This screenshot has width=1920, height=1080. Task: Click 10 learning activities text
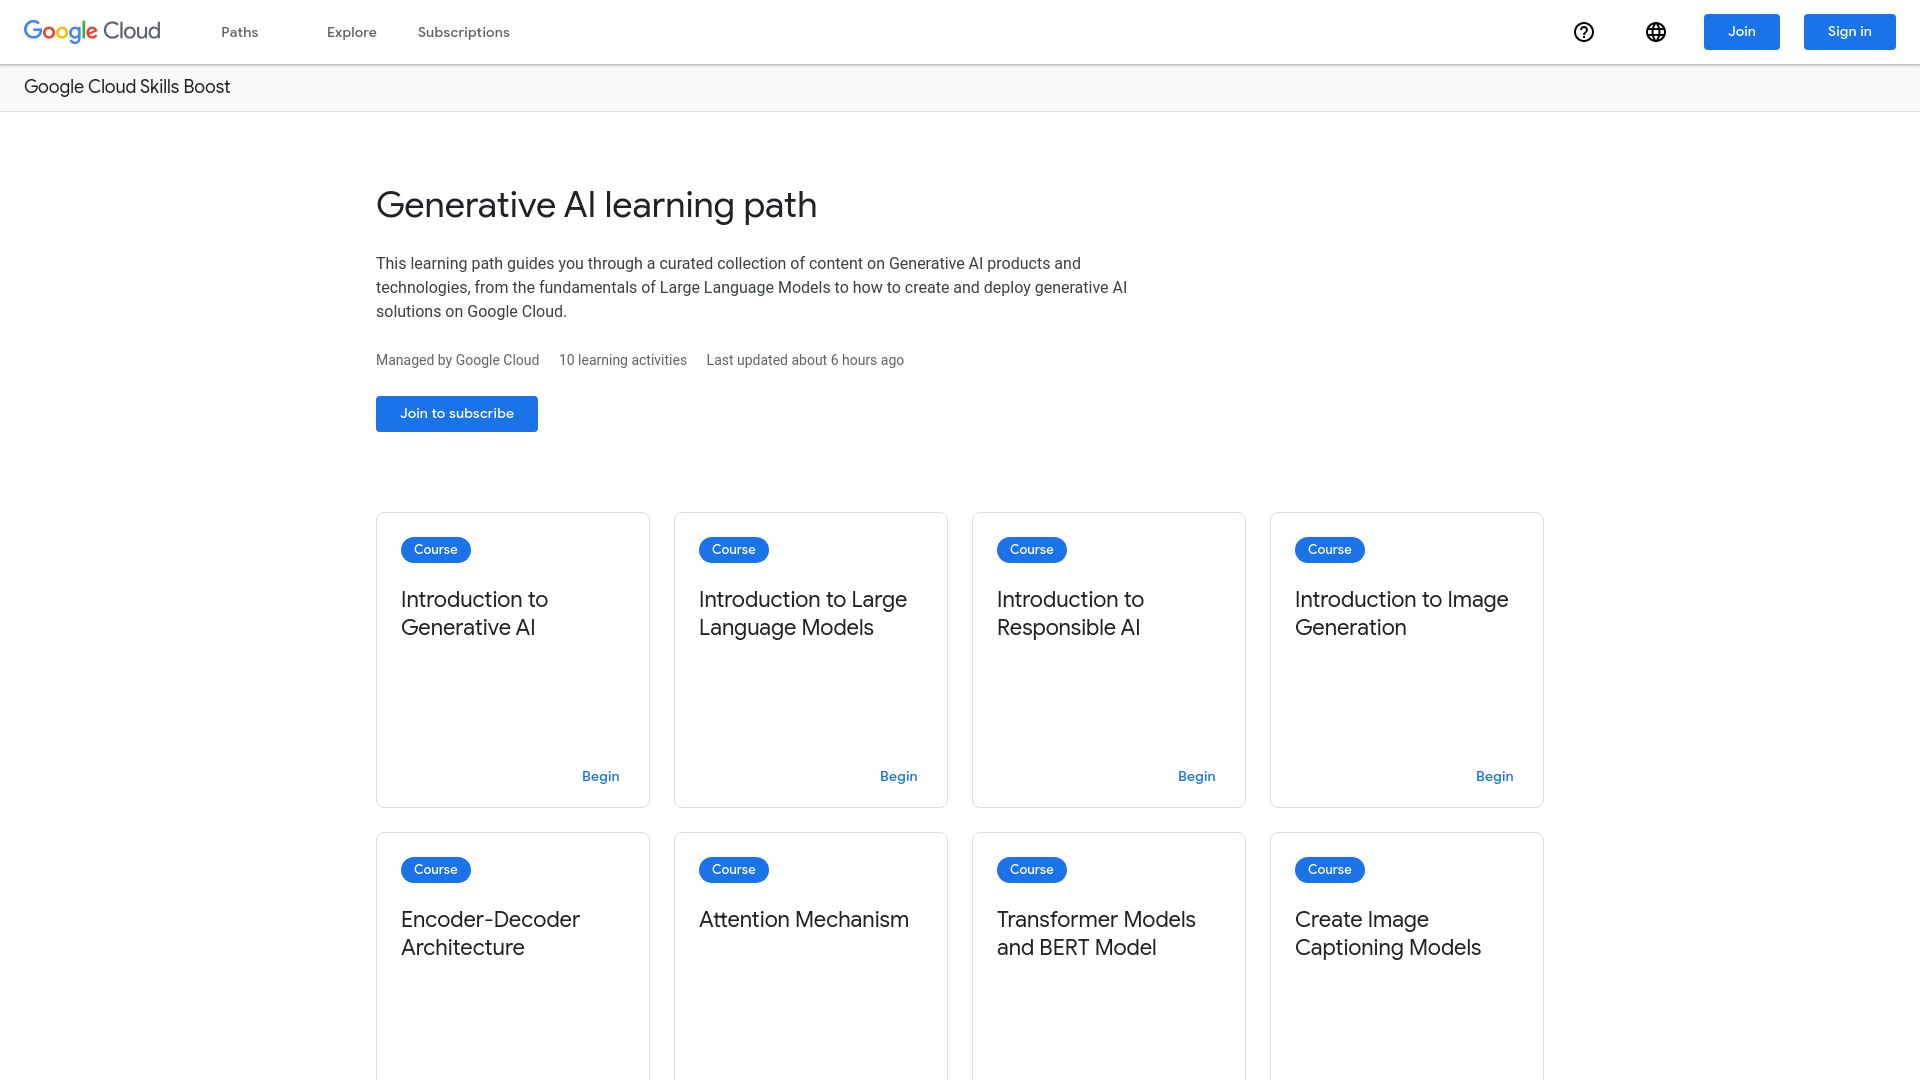(623, 361)
